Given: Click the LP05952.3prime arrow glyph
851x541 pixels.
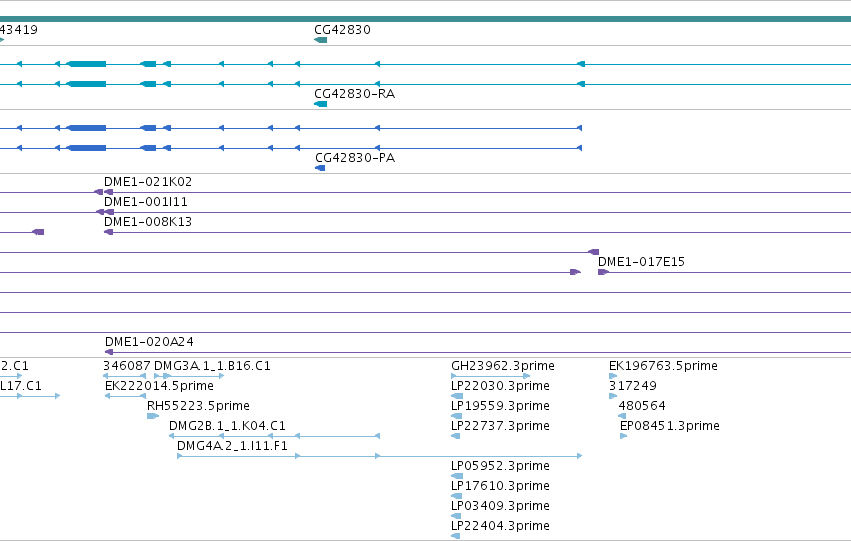Looking at the screenshot, I should pyautogui.click(x=457, y=476).
